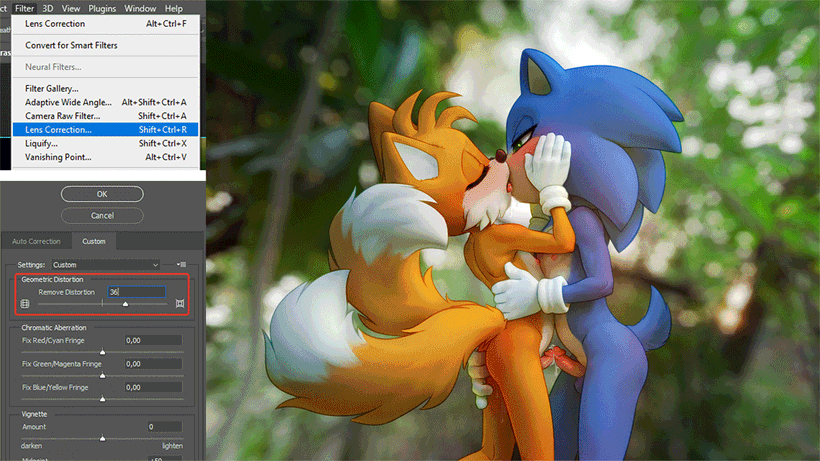Open Camera Raw Filter...
This screenshot has width=820, height=461.
(105, 116)
